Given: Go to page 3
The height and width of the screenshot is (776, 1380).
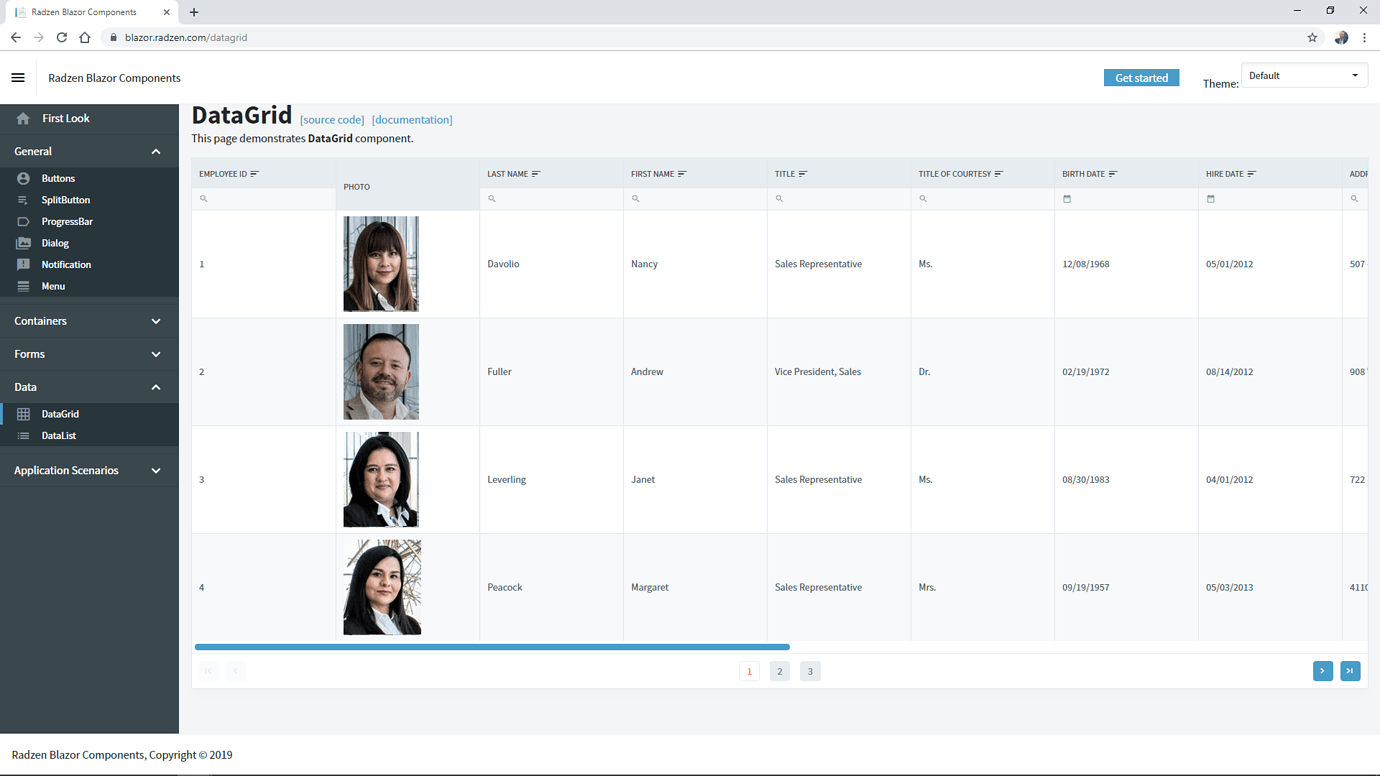Looking at the screenshot, I should pyautogui.click(x=810, y=671).
